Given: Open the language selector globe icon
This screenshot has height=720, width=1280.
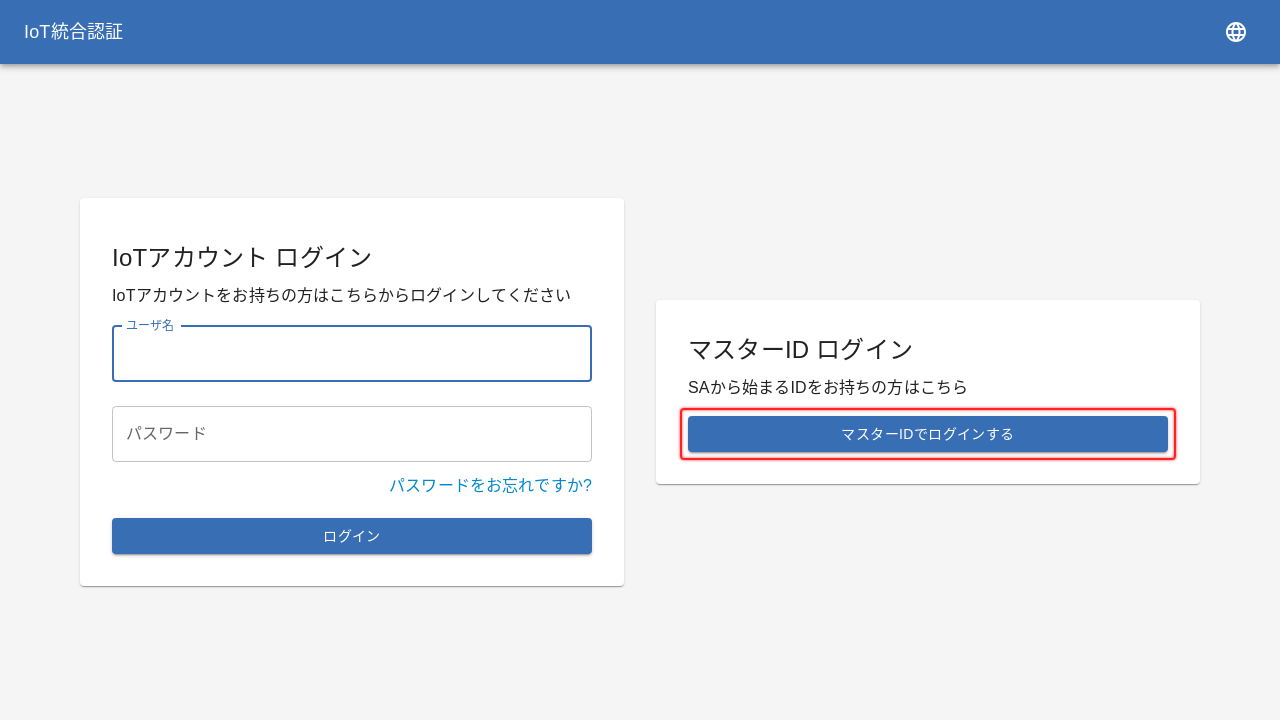Looking at the screenshot, I should coord(1236,32).
